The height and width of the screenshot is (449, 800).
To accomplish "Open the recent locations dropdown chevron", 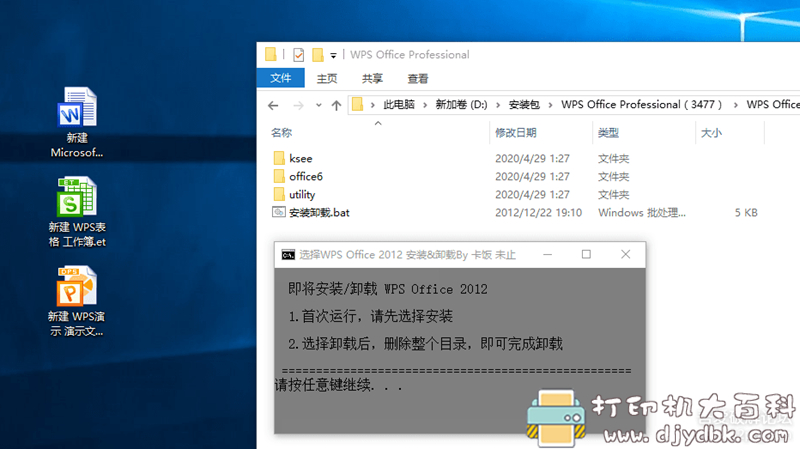I will pos(318,105).
